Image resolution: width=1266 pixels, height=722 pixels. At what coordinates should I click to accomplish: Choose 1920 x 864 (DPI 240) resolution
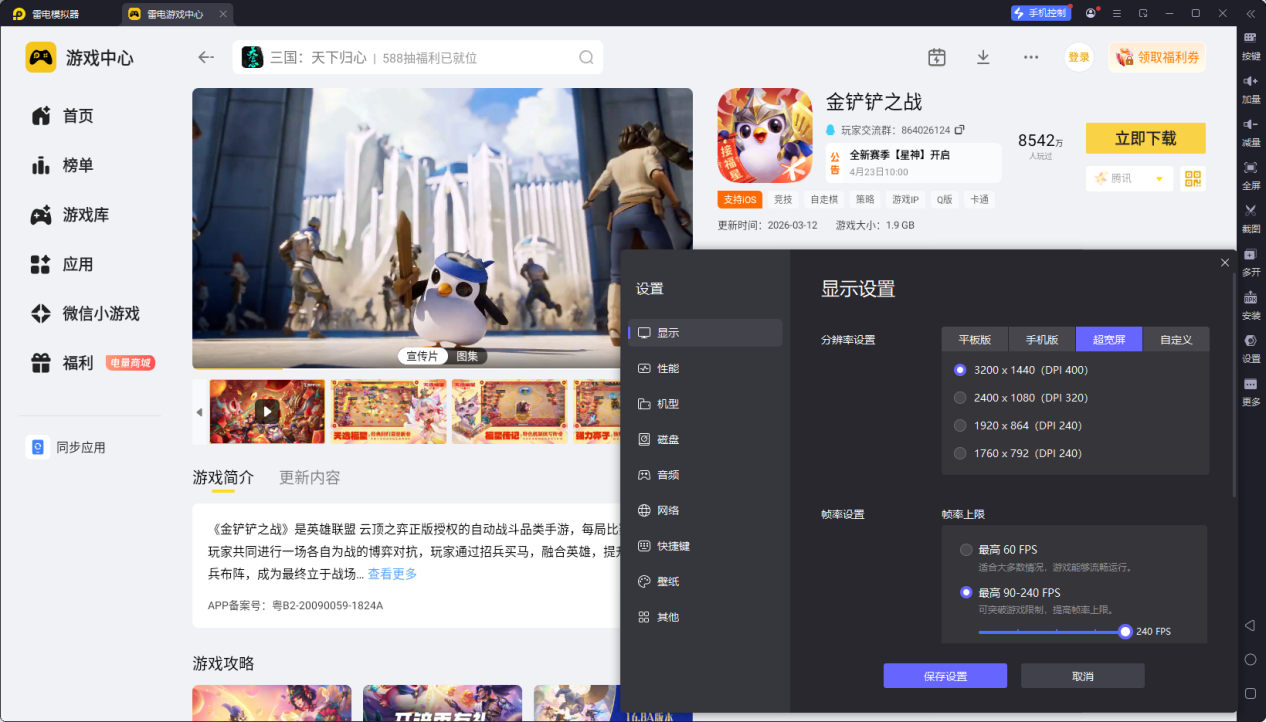coord(961,426)
